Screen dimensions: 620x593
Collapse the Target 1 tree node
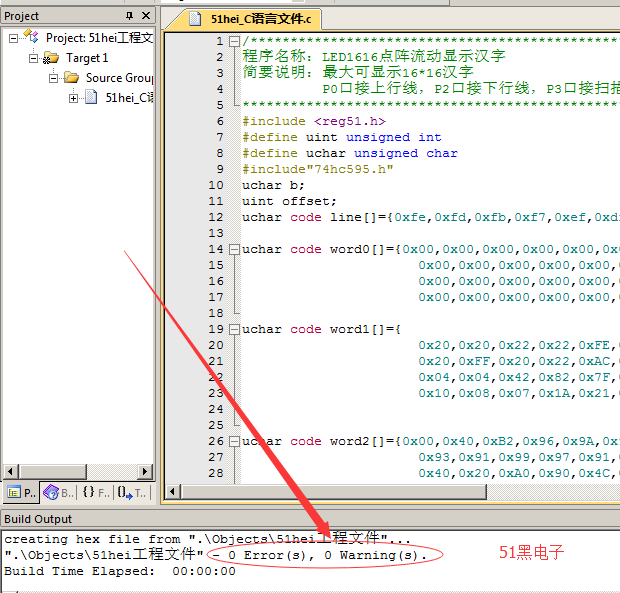click(x=33, y=58)
